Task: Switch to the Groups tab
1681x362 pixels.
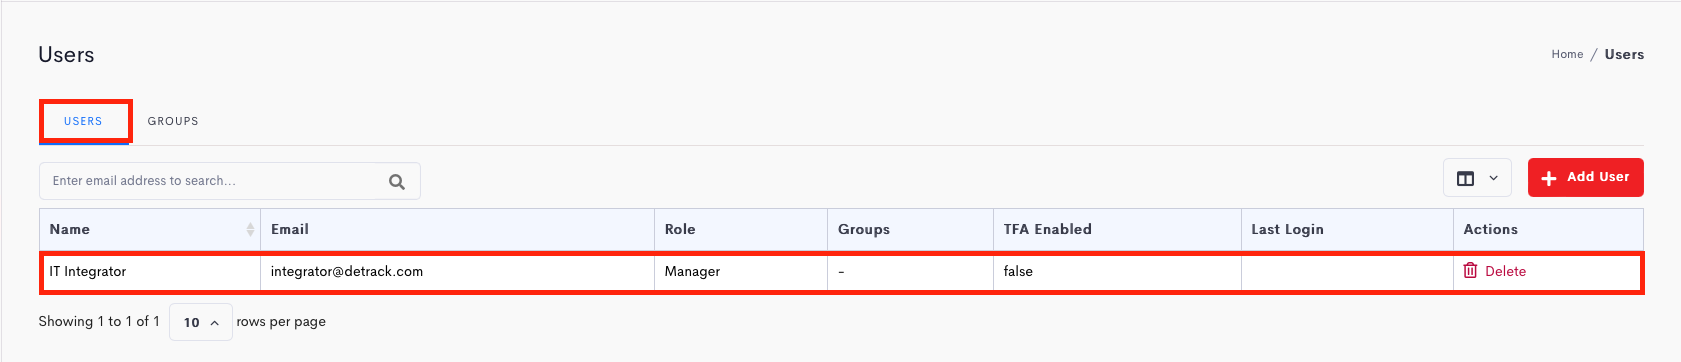Action: pos(173,121)
